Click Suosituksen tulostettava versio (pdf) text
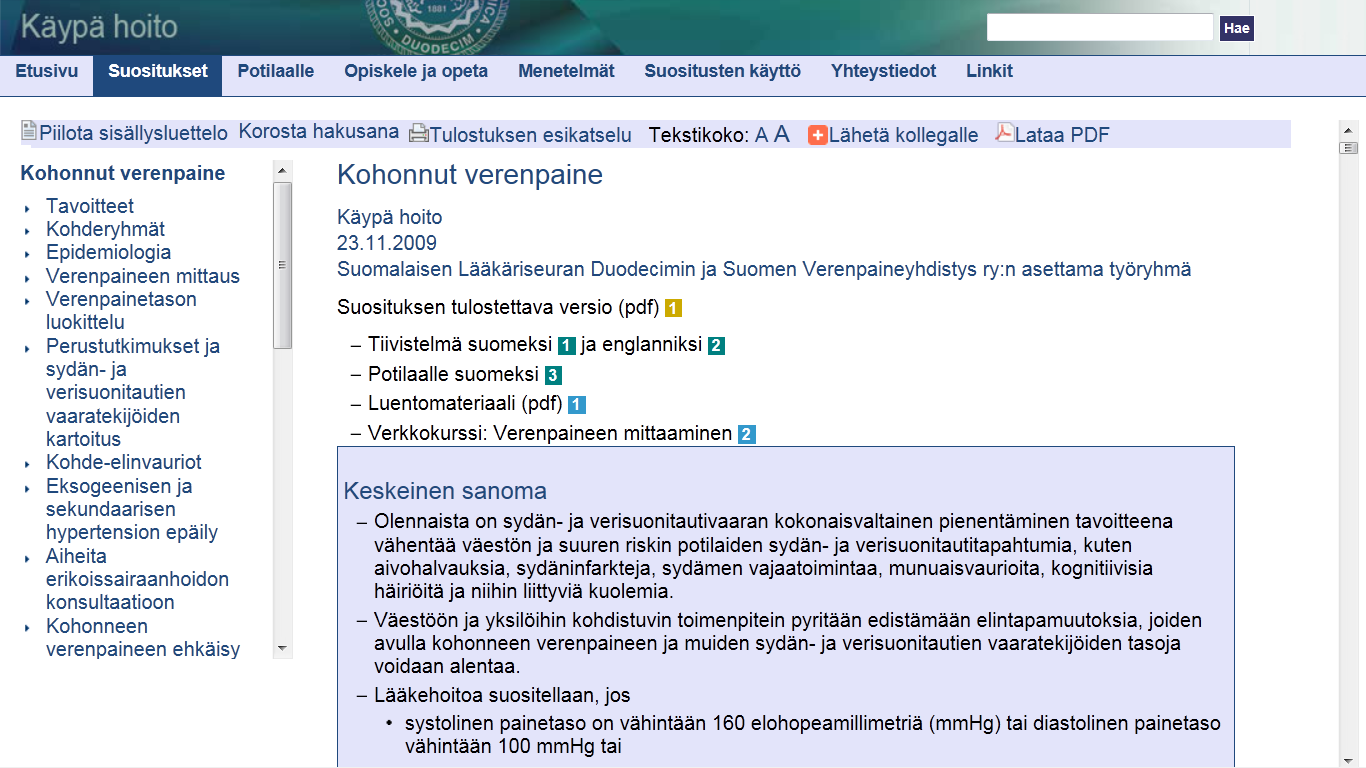This screenshot has width=1366, height=768. pyautogui.click(x=499, y=308)
